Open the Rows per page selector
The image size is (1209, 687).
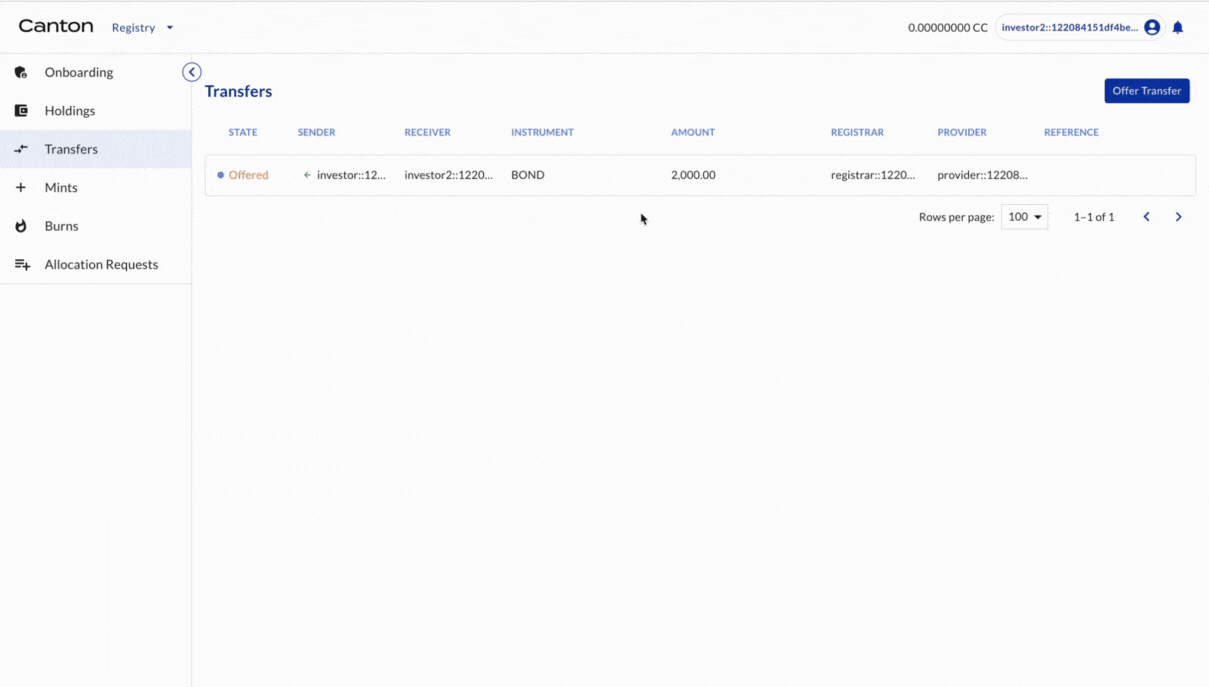click(x=1024, y=216)
